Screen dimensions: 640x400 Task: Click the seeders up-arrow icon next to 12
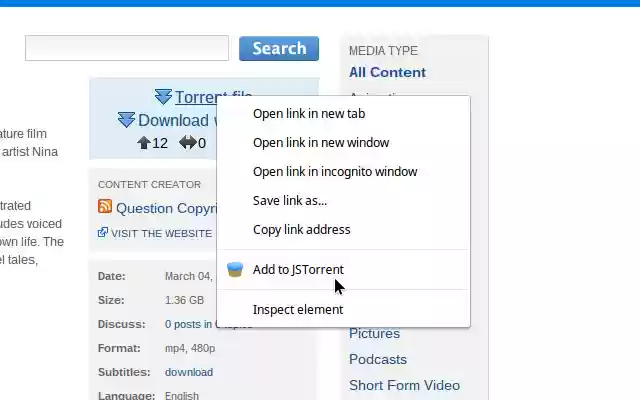(x=144, y=143)
